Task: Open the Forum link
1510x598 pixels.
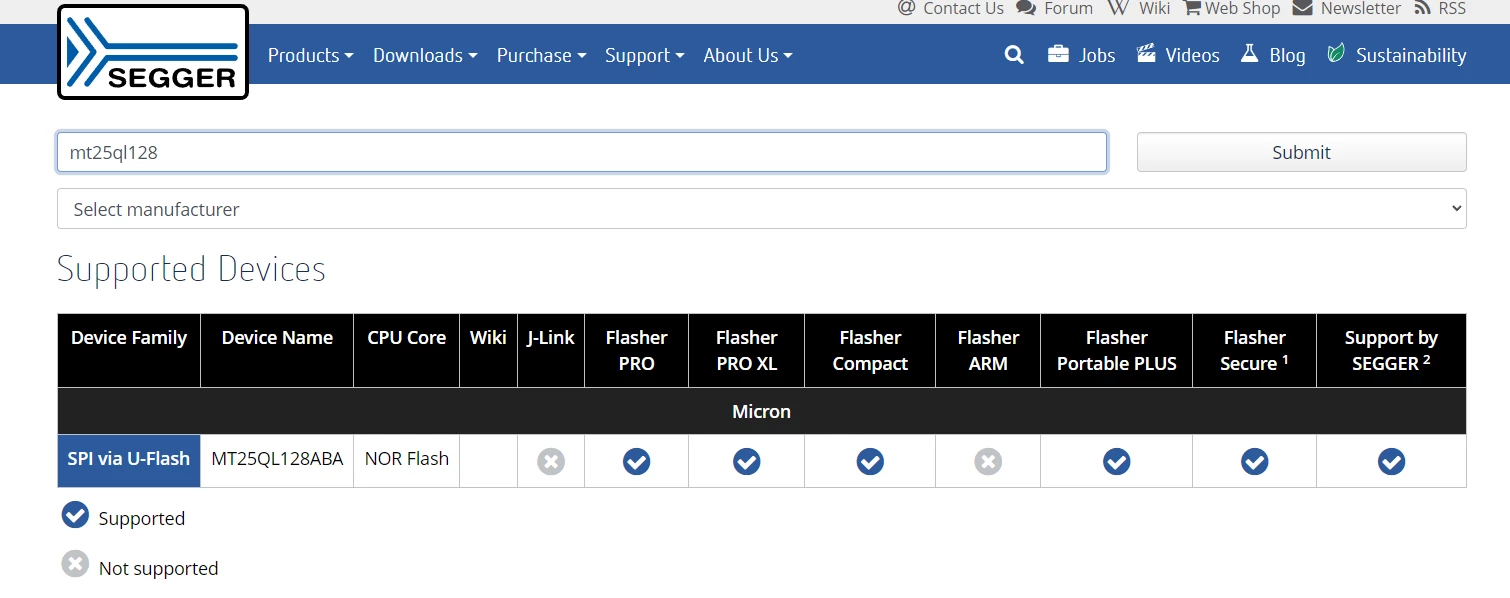Action: (x=1068, y=8)
